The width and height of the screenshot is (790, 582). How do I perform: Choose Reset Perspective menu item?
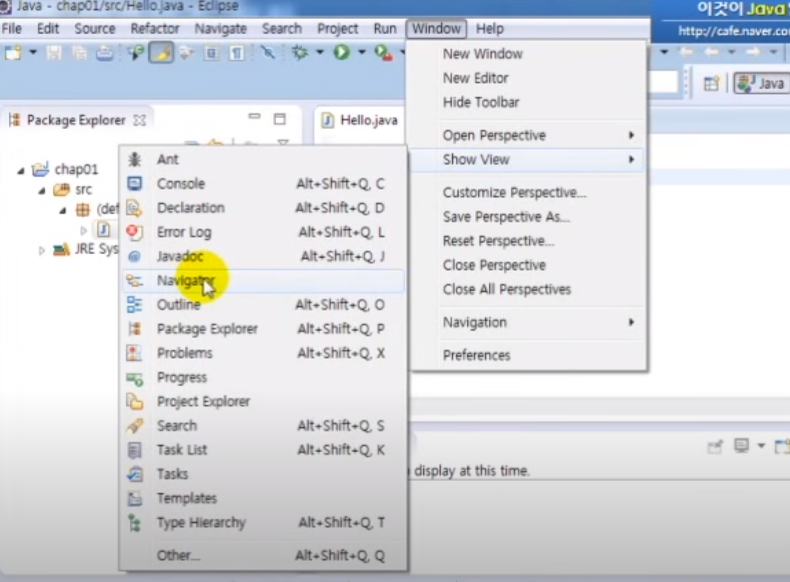[x=527, y=241]
